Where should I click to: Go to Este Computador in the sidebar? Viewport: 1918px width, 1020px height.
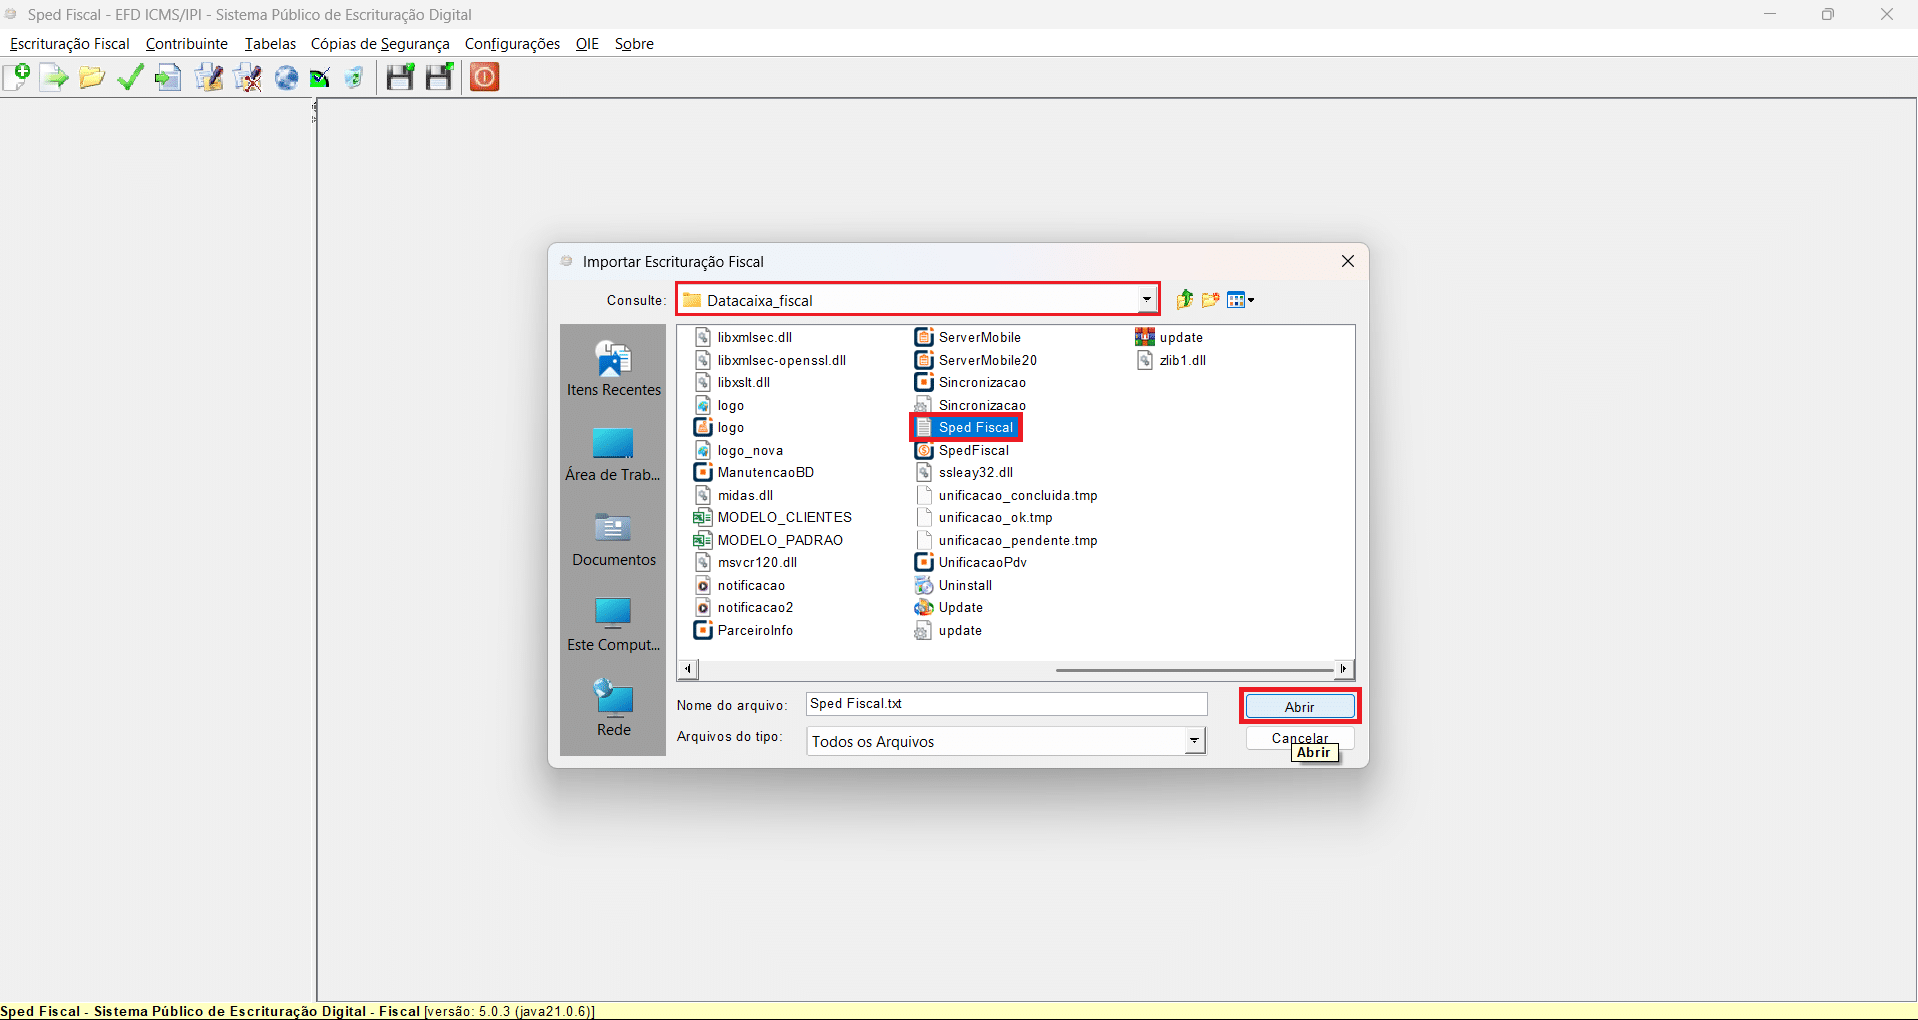point(613,623)
